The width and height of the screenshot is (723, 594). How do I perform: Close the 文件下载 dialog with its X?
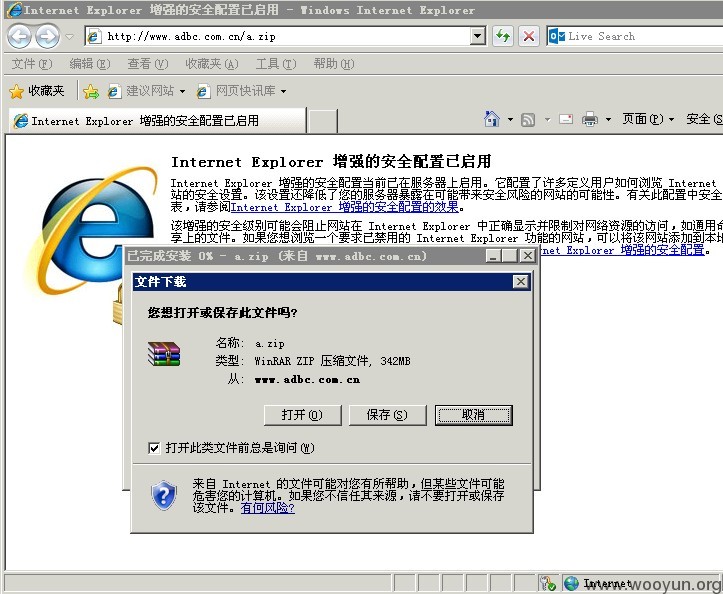point(521,282)
